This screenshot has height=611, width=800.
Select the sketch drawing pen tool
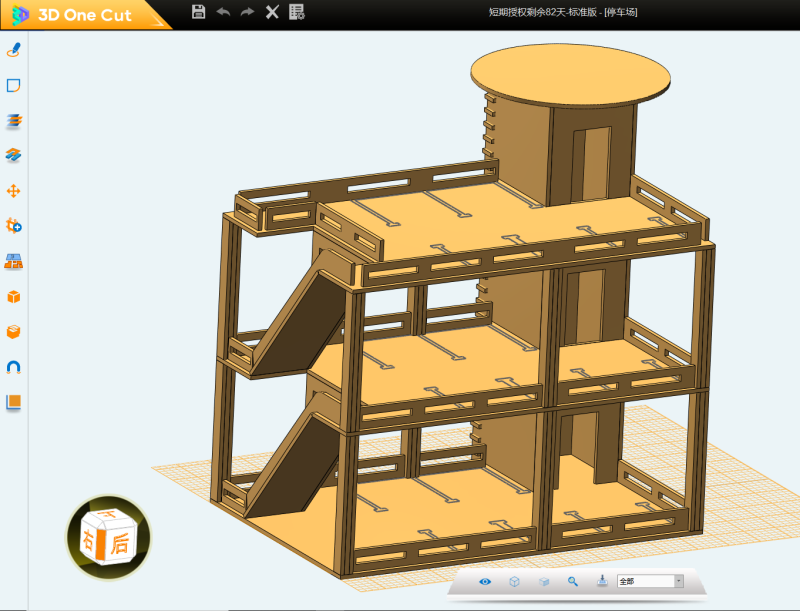pos(14,50)
